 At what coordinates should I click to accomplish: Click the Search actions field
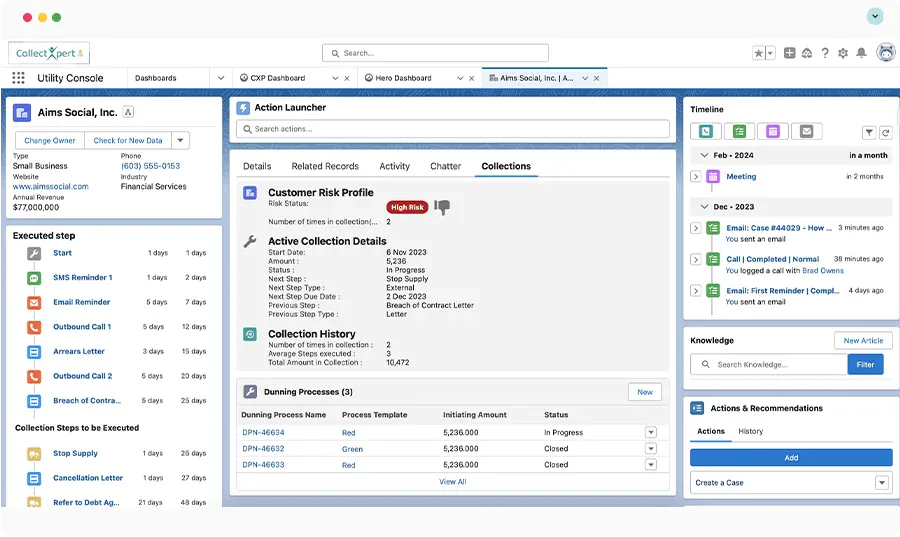452,129
